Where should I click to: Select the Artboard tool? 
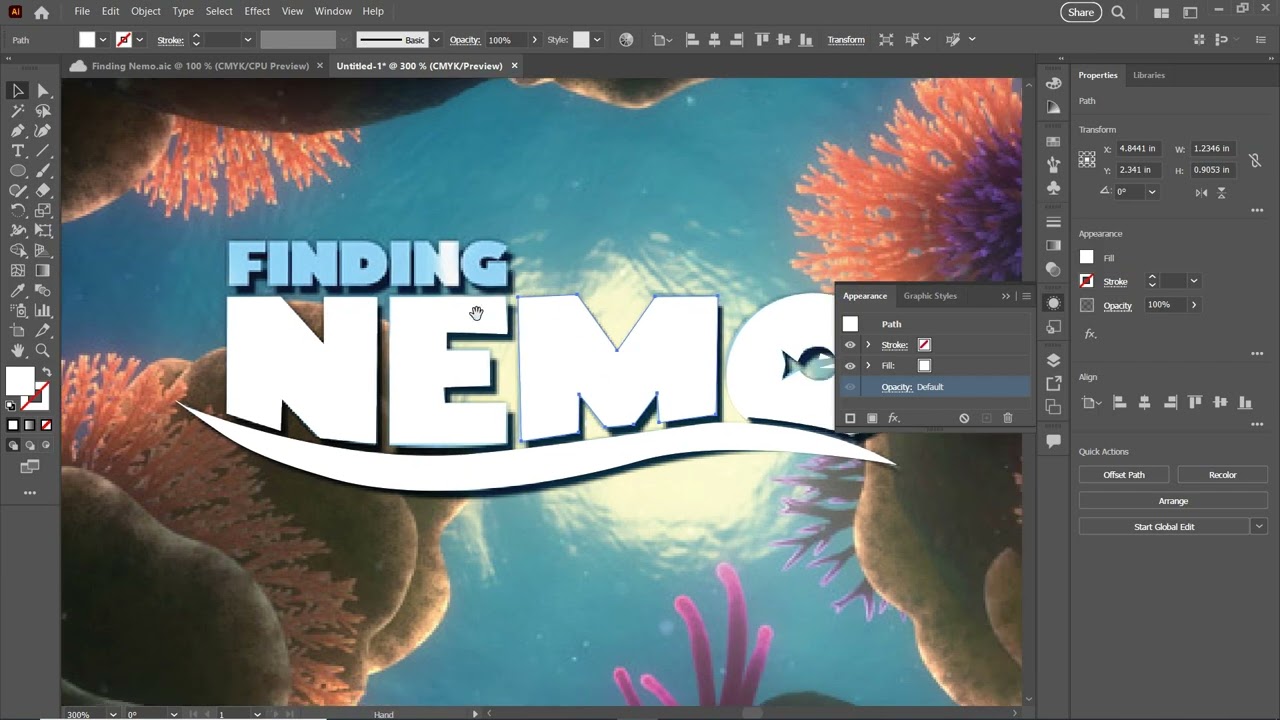(18, 331)
